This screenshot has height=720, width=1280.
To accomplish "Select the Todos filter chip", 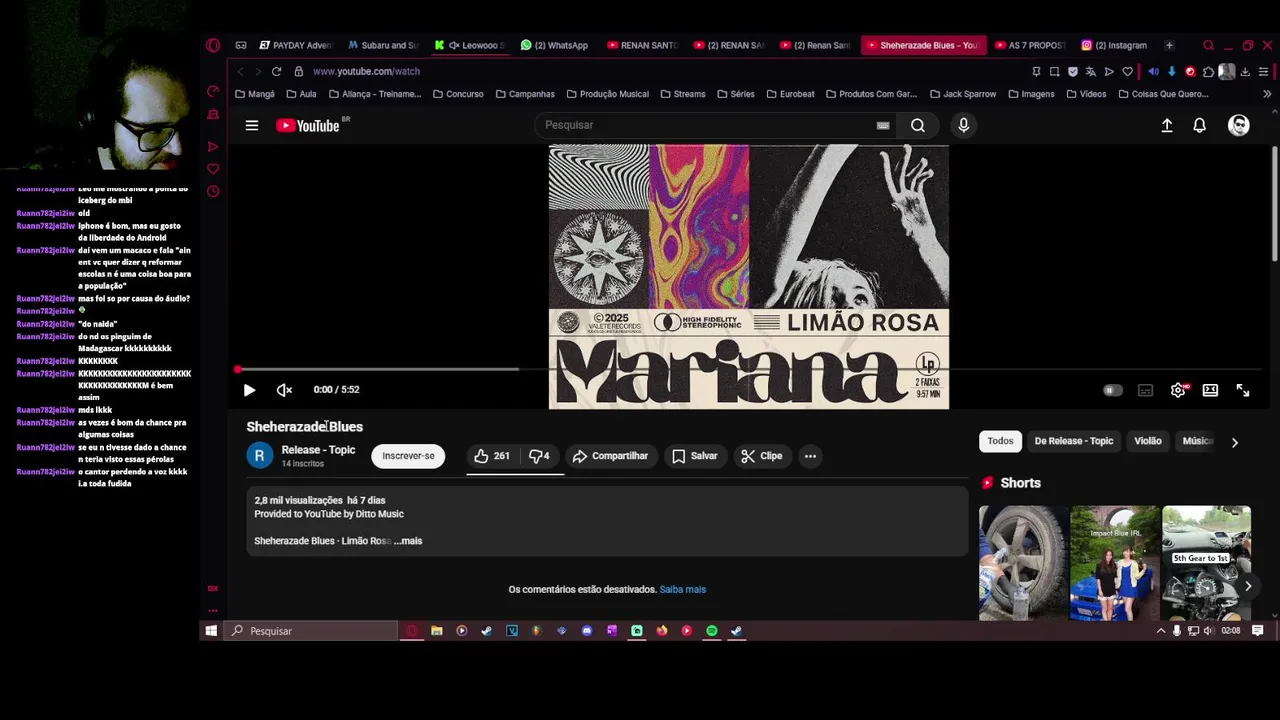I will click(1000, 441).
